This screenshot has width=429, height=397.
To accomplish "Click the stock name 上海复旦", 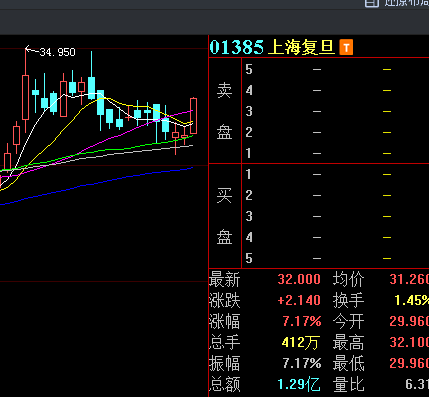I will pyautogui.click(x=301, y=47).
